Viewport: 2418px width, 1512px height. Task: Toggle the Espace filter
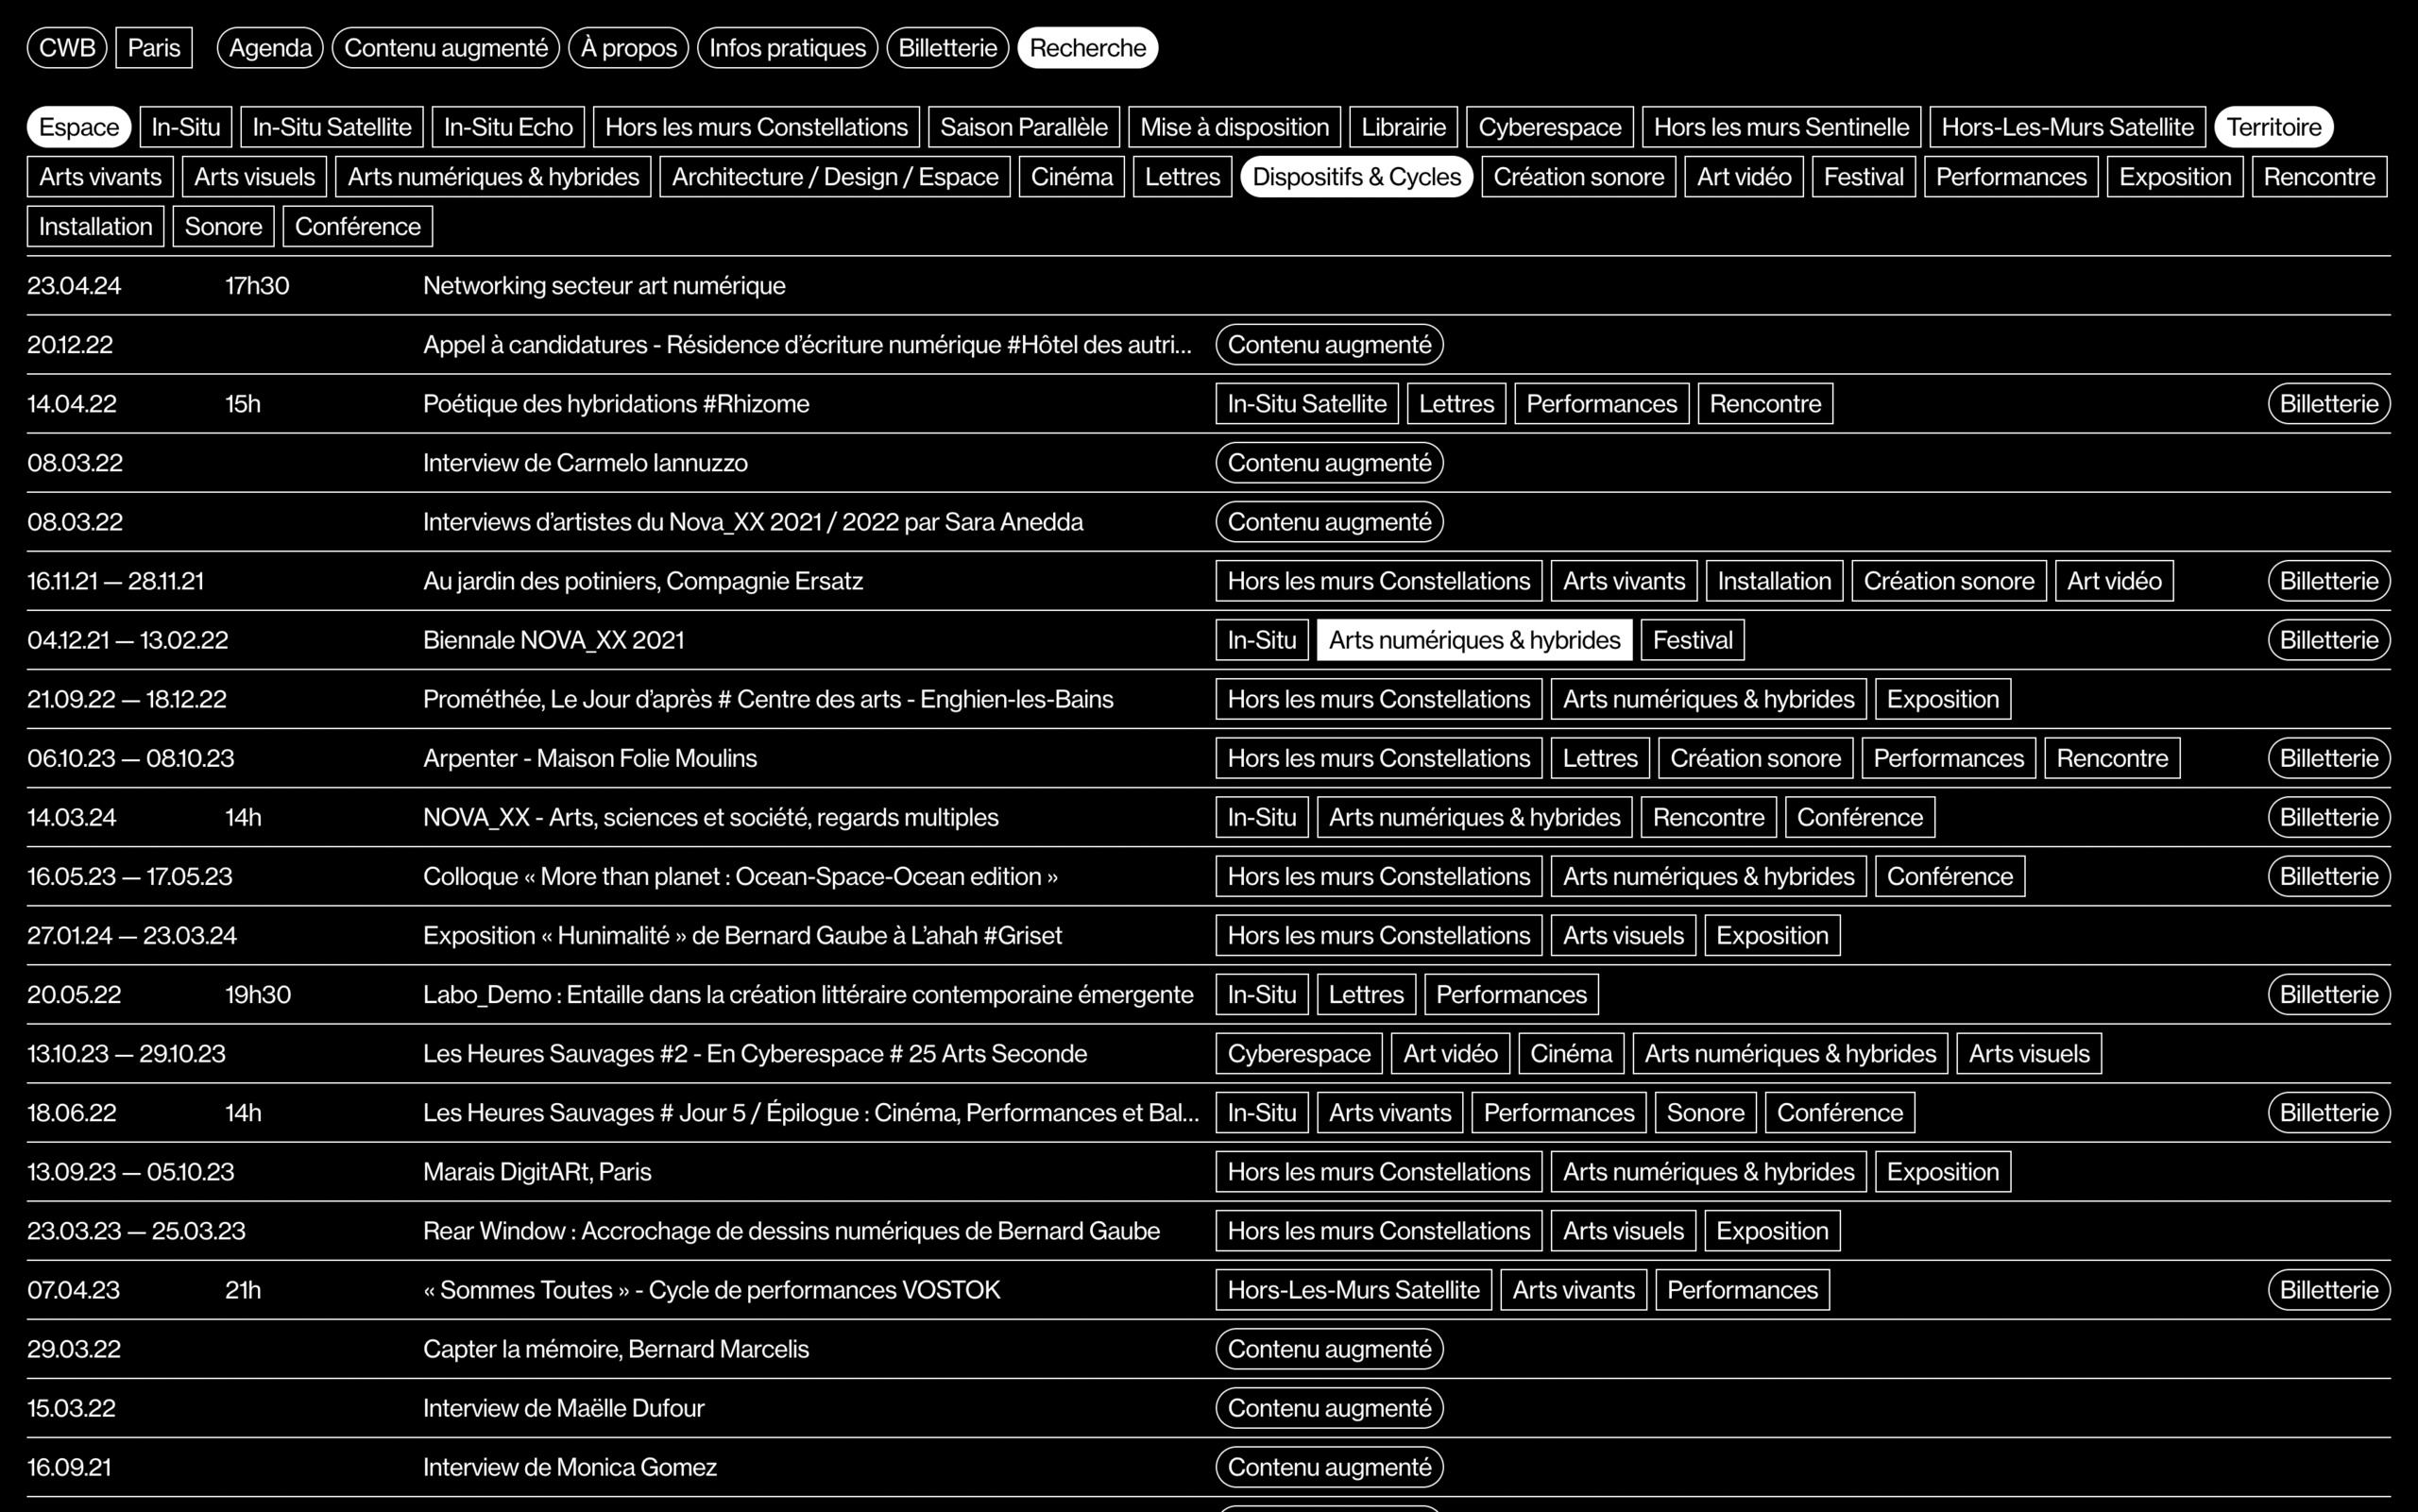[x=79, y=127]
